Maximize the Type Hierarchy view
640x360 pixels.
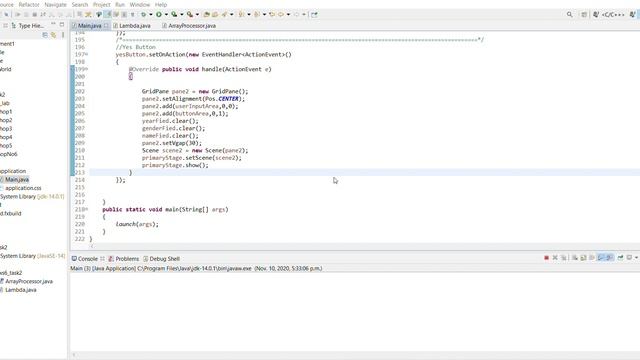(62, 24)
